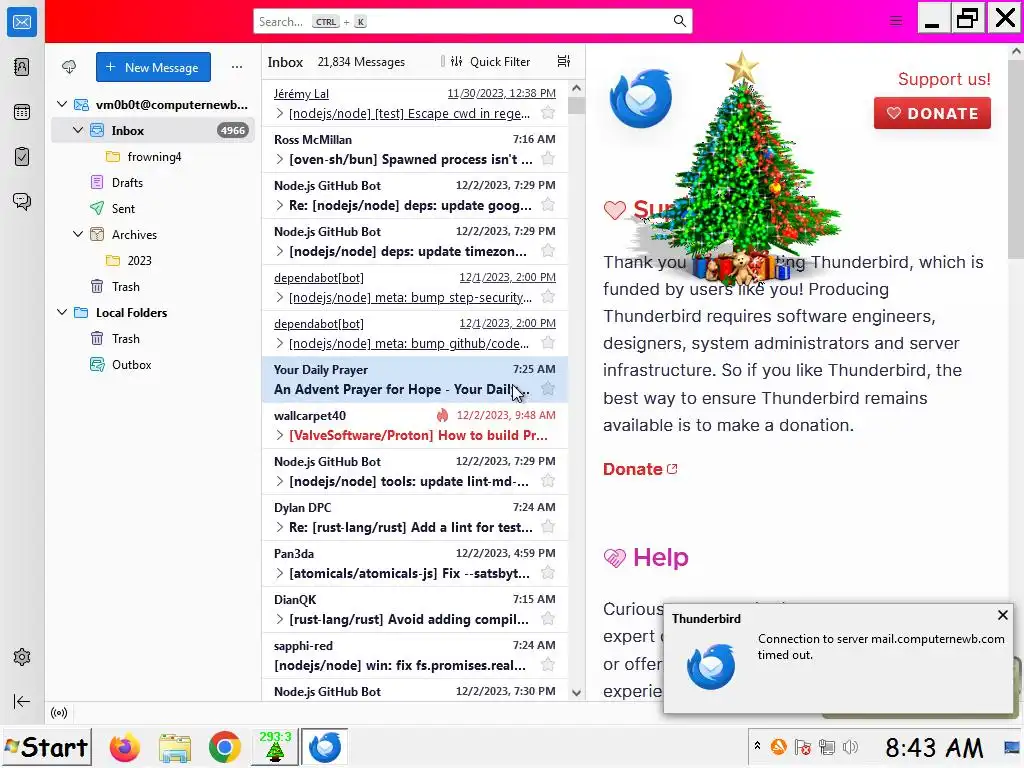
Task: Star the sapphi-red message
Action: pos(548,665)
